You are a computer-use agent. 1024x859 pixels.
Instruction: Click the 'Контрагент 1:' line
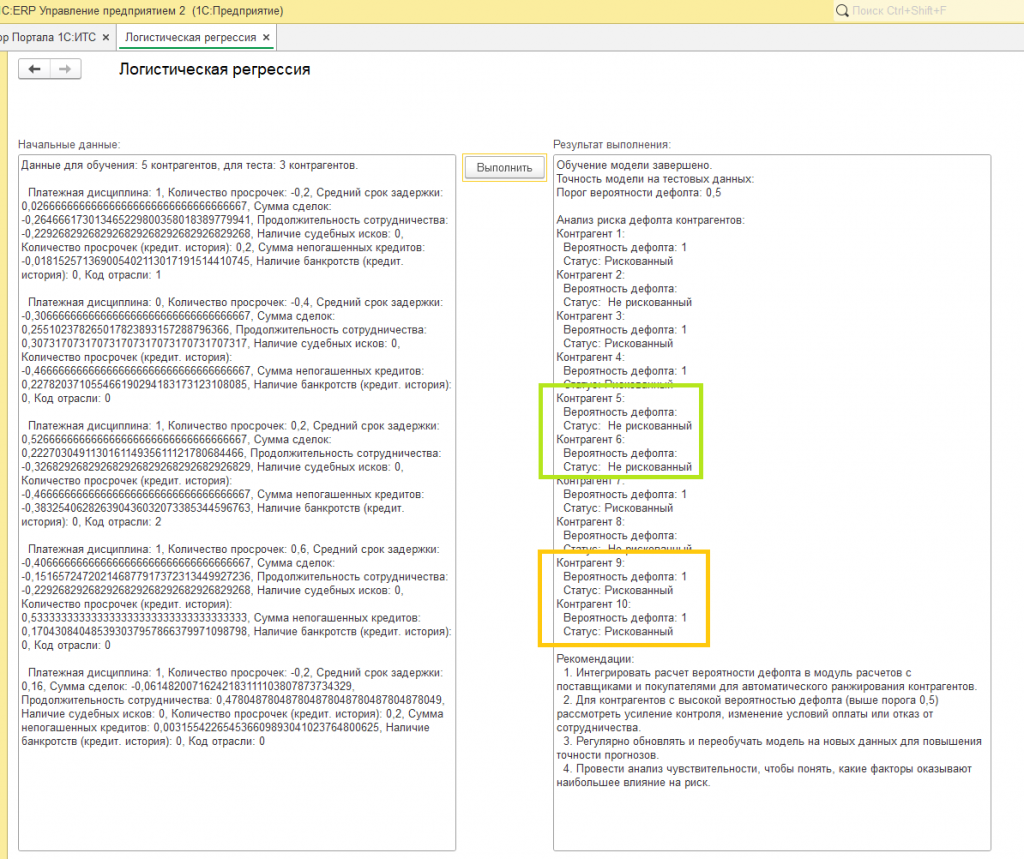point(590,234)
